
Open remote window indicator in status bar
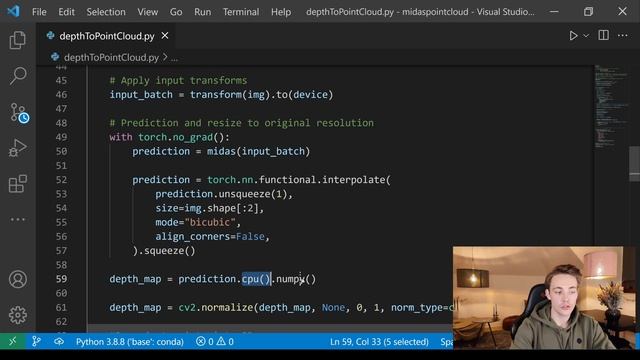click(x=12, y=341)
